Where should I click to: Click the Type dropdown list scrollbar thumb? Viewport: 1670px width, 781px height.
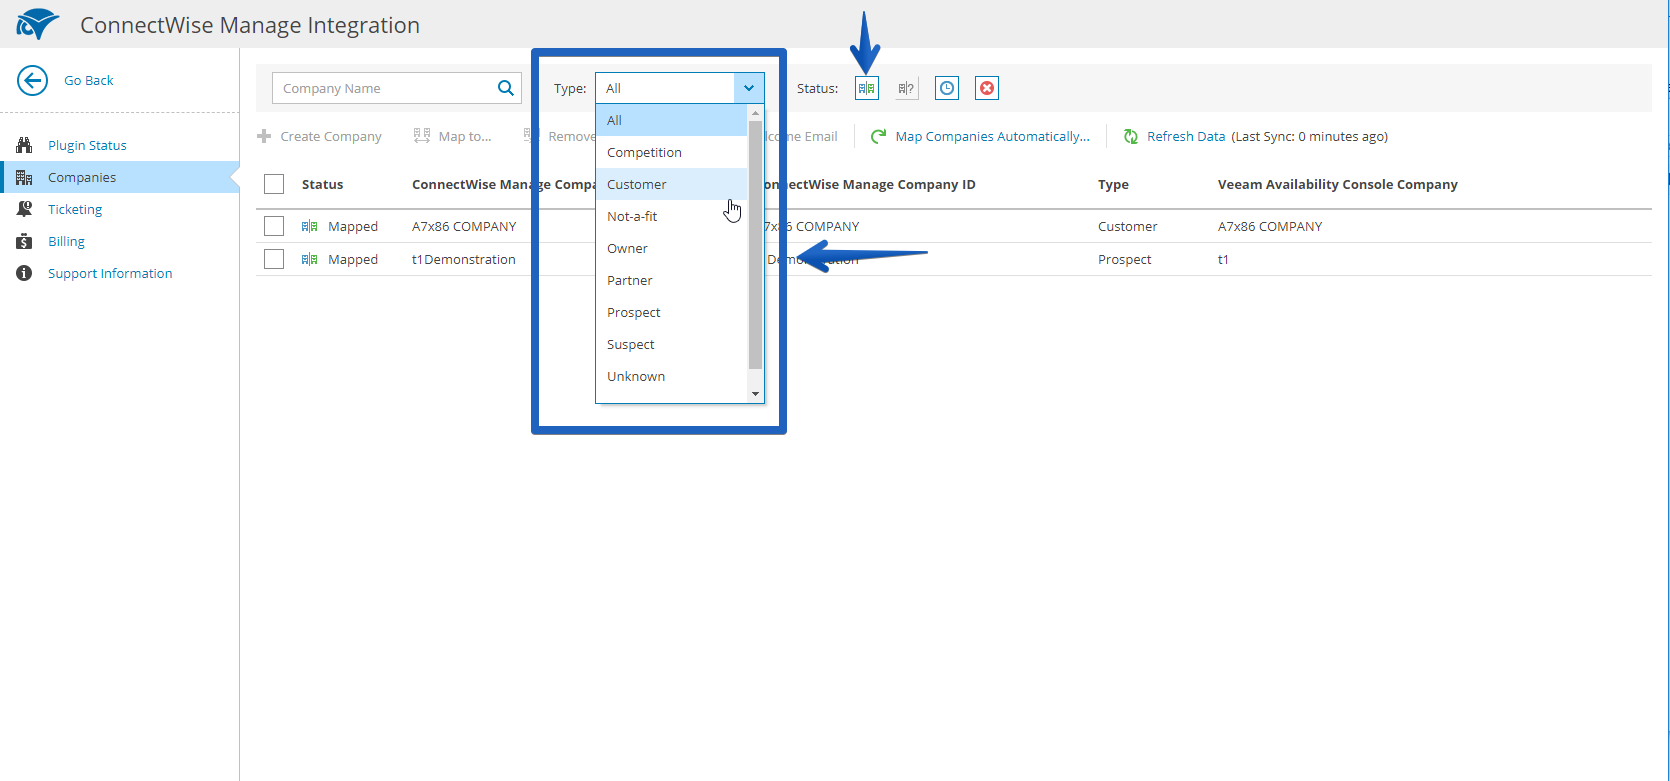pyautogui.click(x=755, y=244)
